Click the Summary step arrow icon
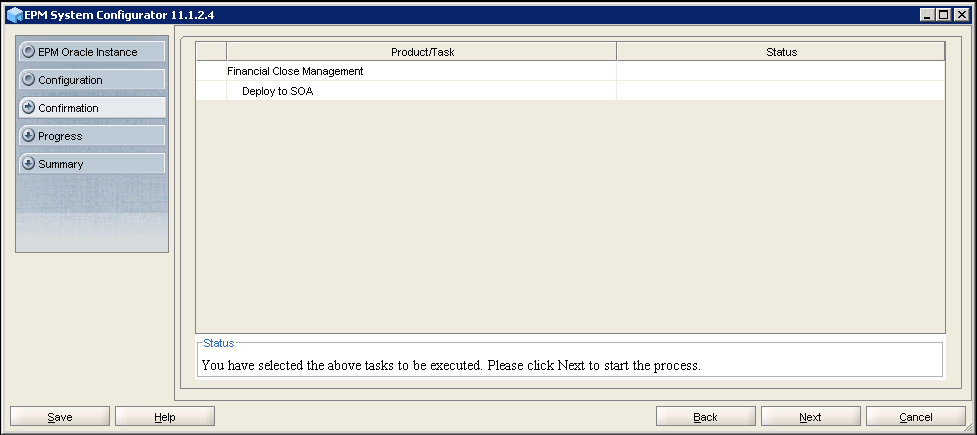Screen dimensions: 977x435 point(29,163)
